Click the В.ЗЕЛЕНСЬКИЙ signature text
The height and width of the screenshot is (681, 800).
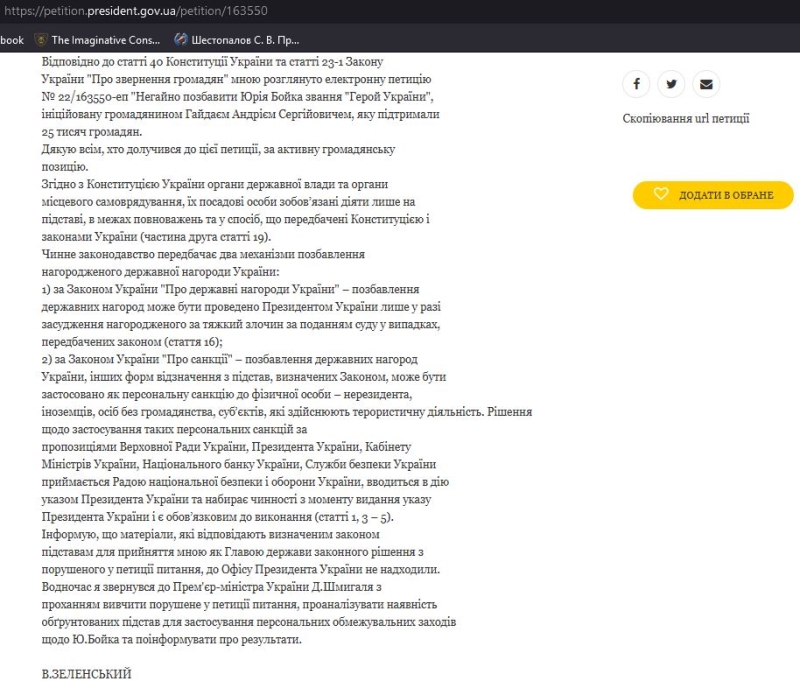86,674
